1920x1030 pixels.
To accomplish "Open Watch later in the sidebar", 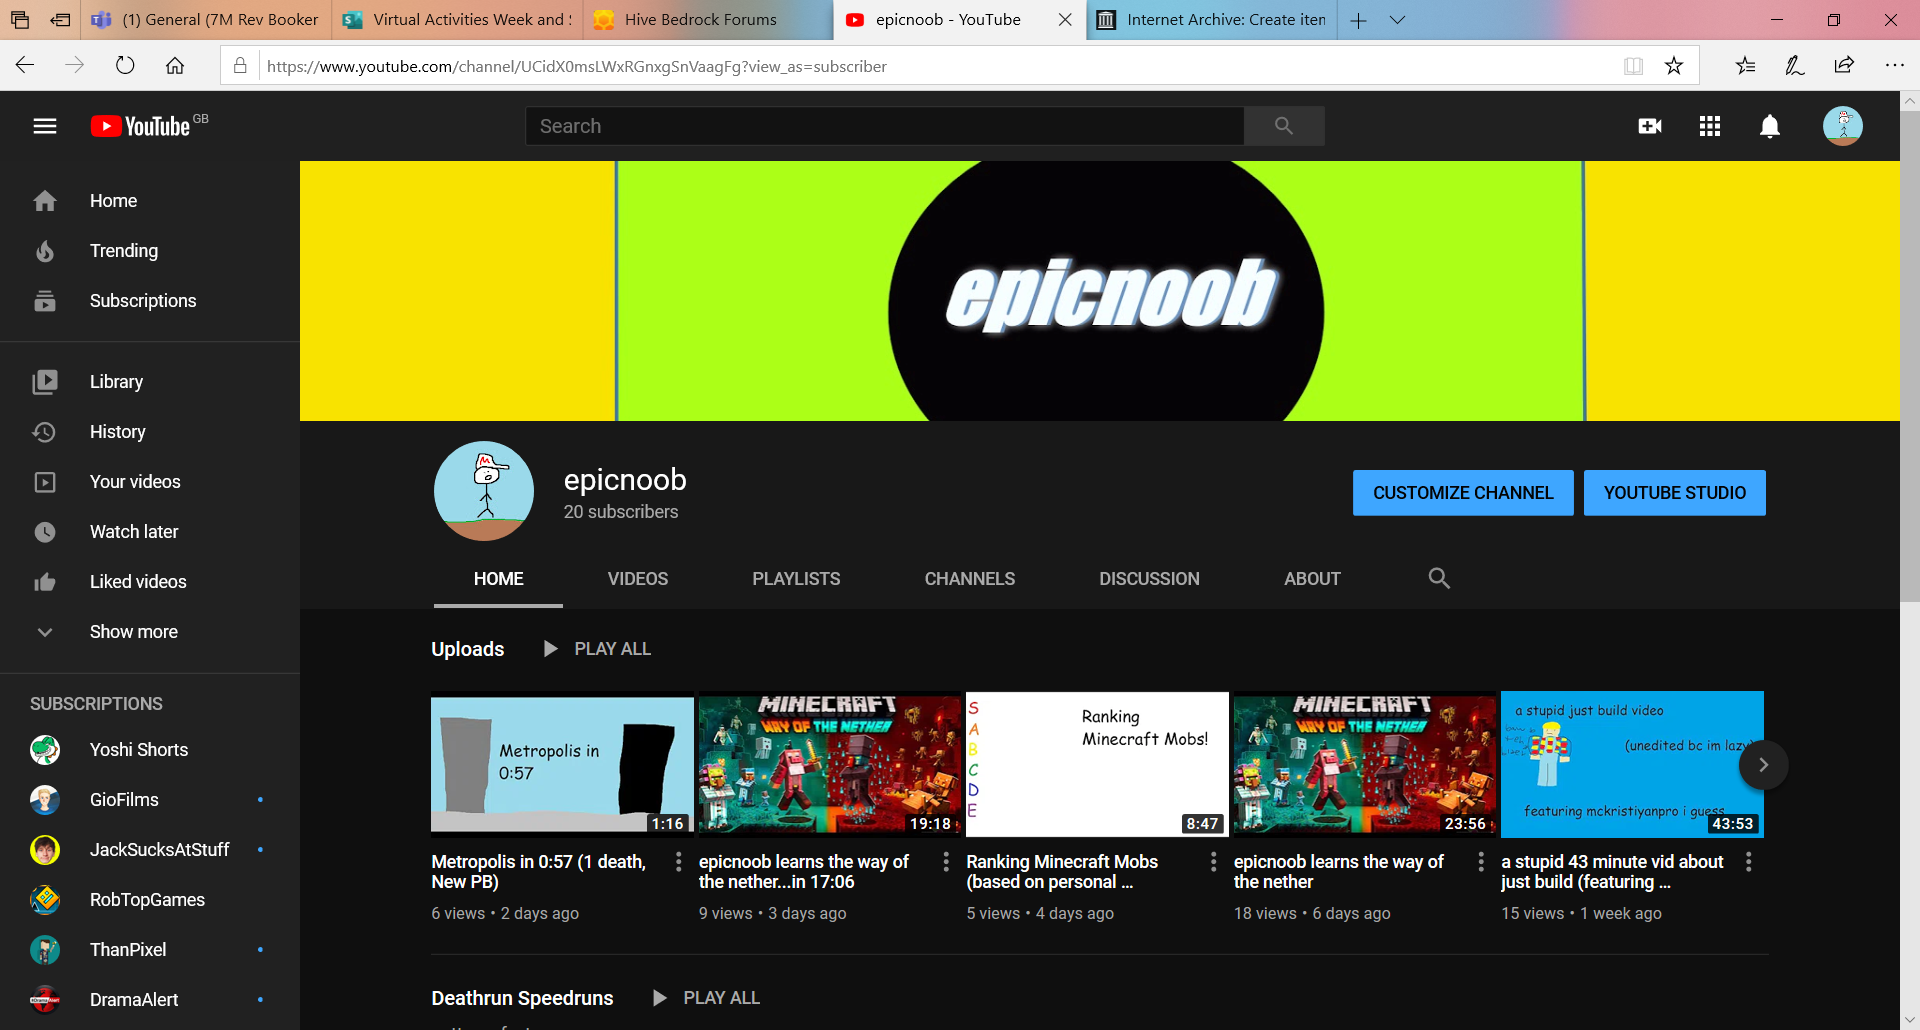I will pyautogui.click(x=150, y=532).
